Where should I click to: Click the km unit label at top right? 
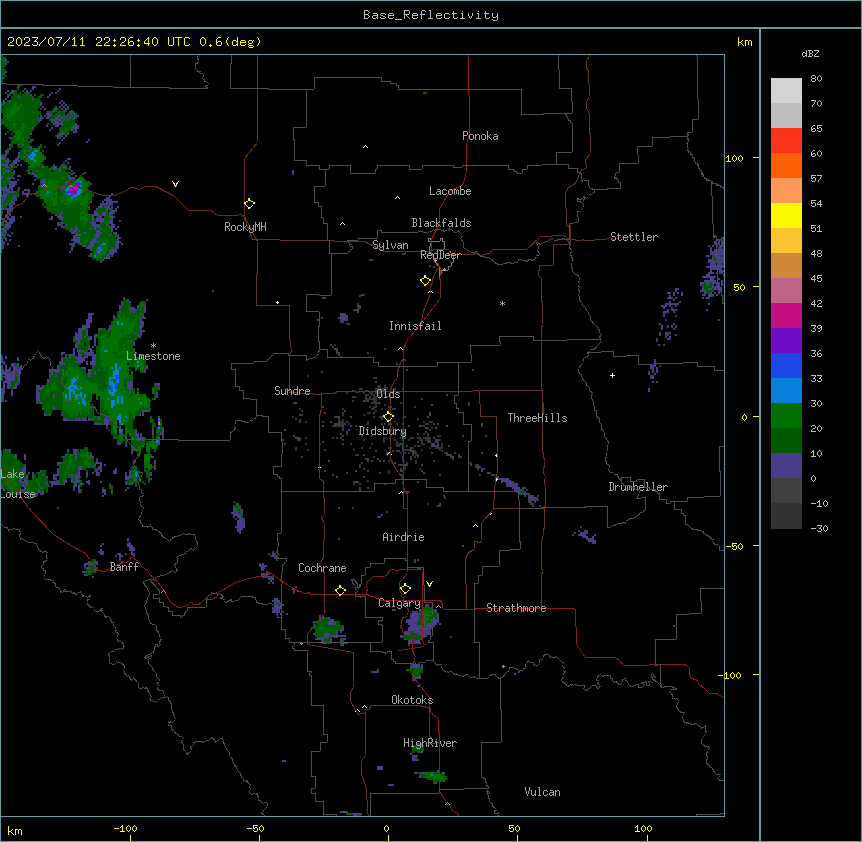(744, 42)
